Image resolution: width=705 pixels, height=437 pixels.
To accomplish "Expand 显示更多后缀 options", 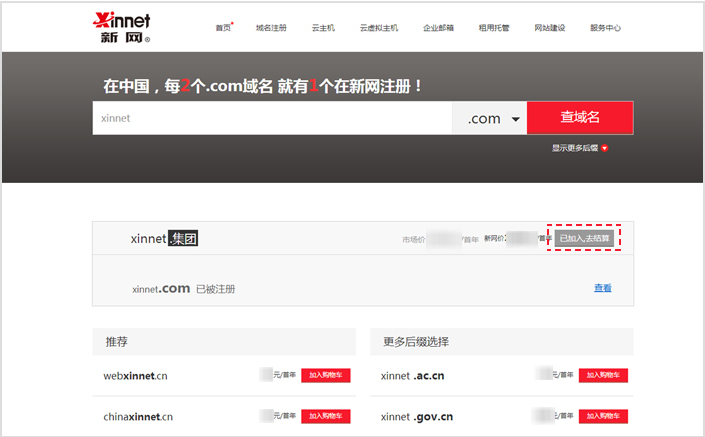I will (575, 148).
